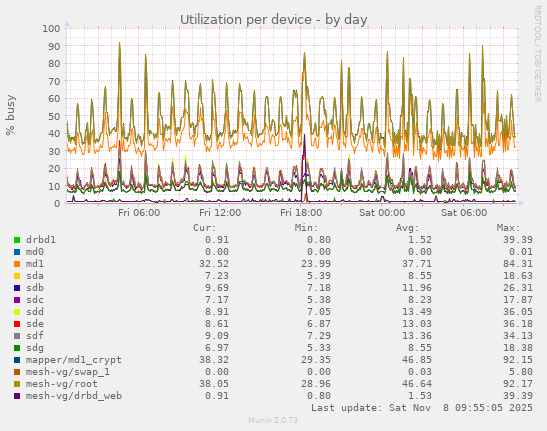Click the 50 y-axis value

[x=54, y=116]
